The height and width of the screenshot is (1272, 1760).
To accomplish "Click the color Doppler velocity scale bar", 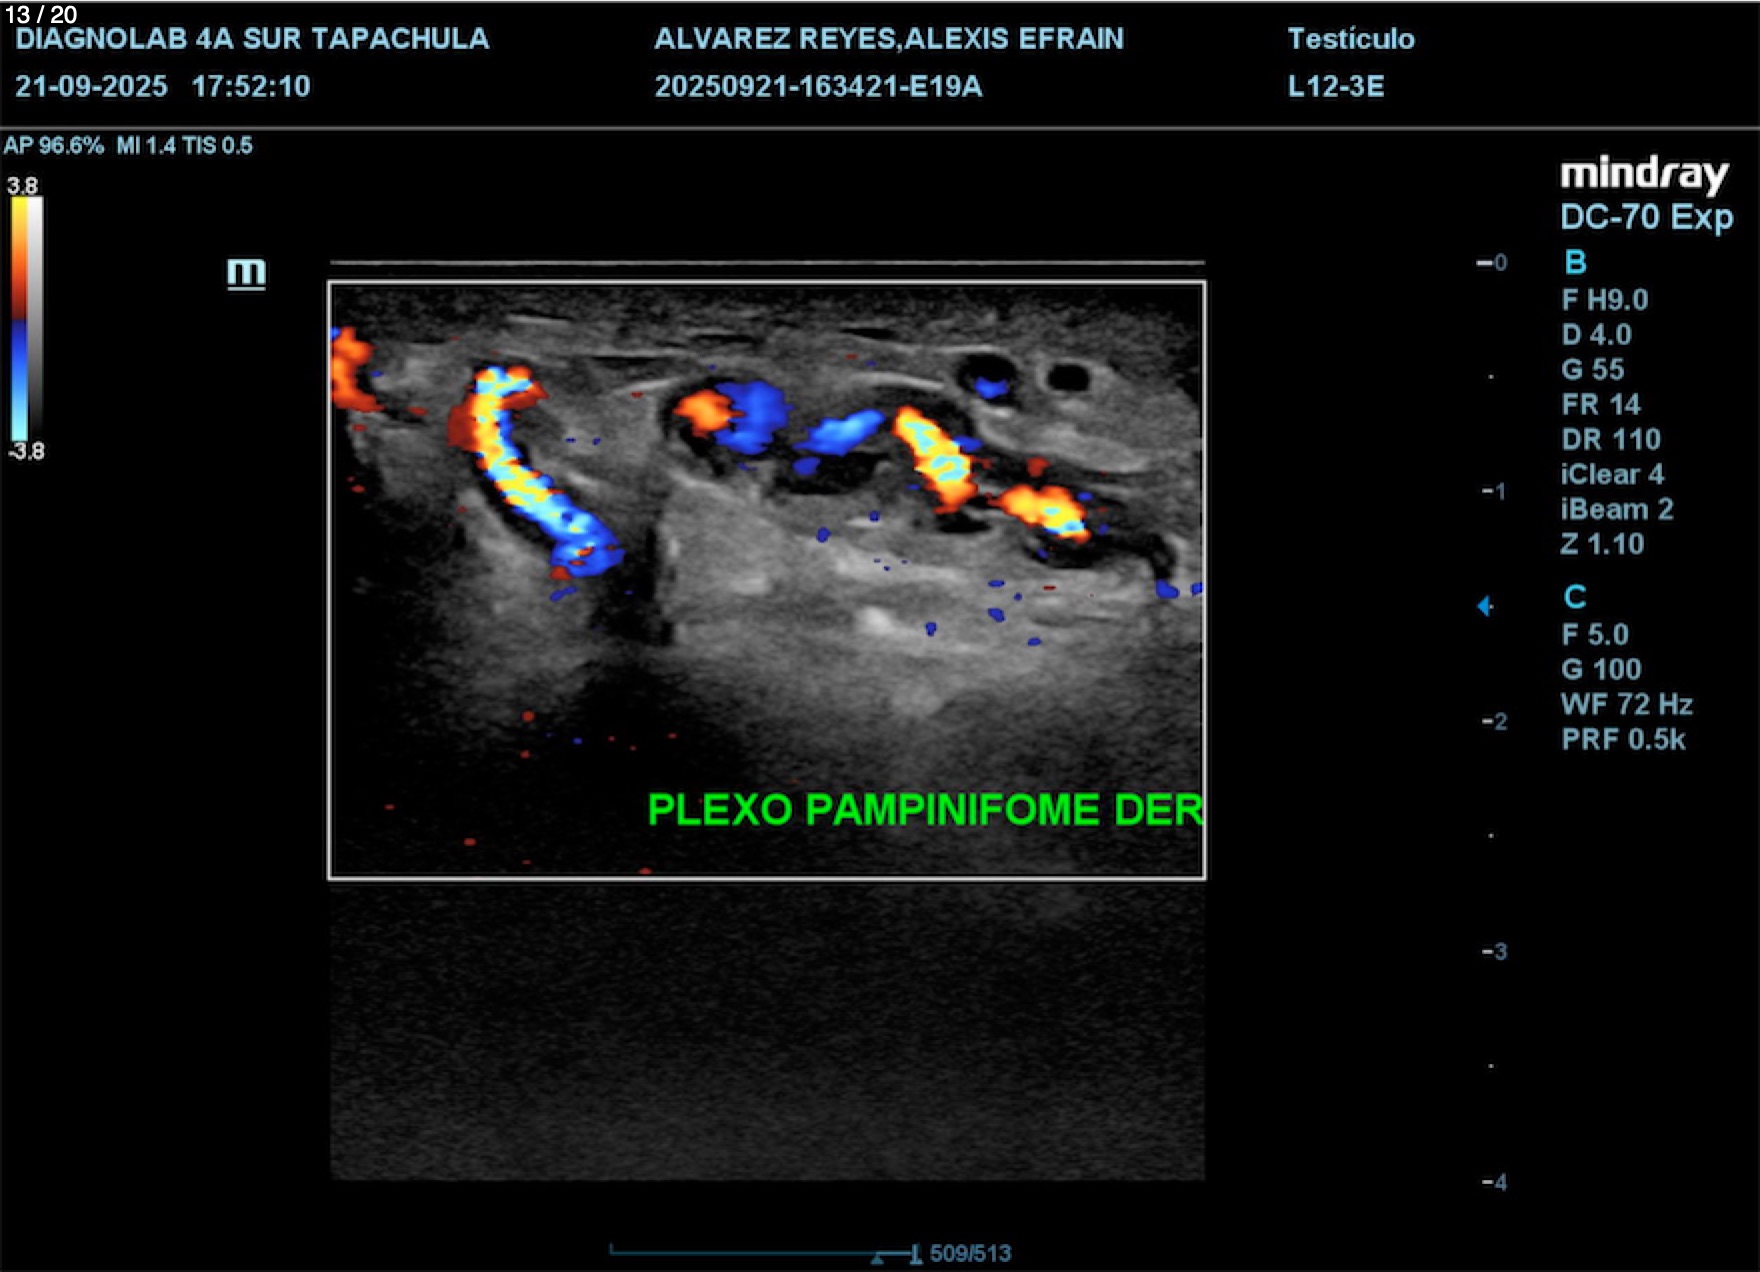I will click(x=26, y=318).
